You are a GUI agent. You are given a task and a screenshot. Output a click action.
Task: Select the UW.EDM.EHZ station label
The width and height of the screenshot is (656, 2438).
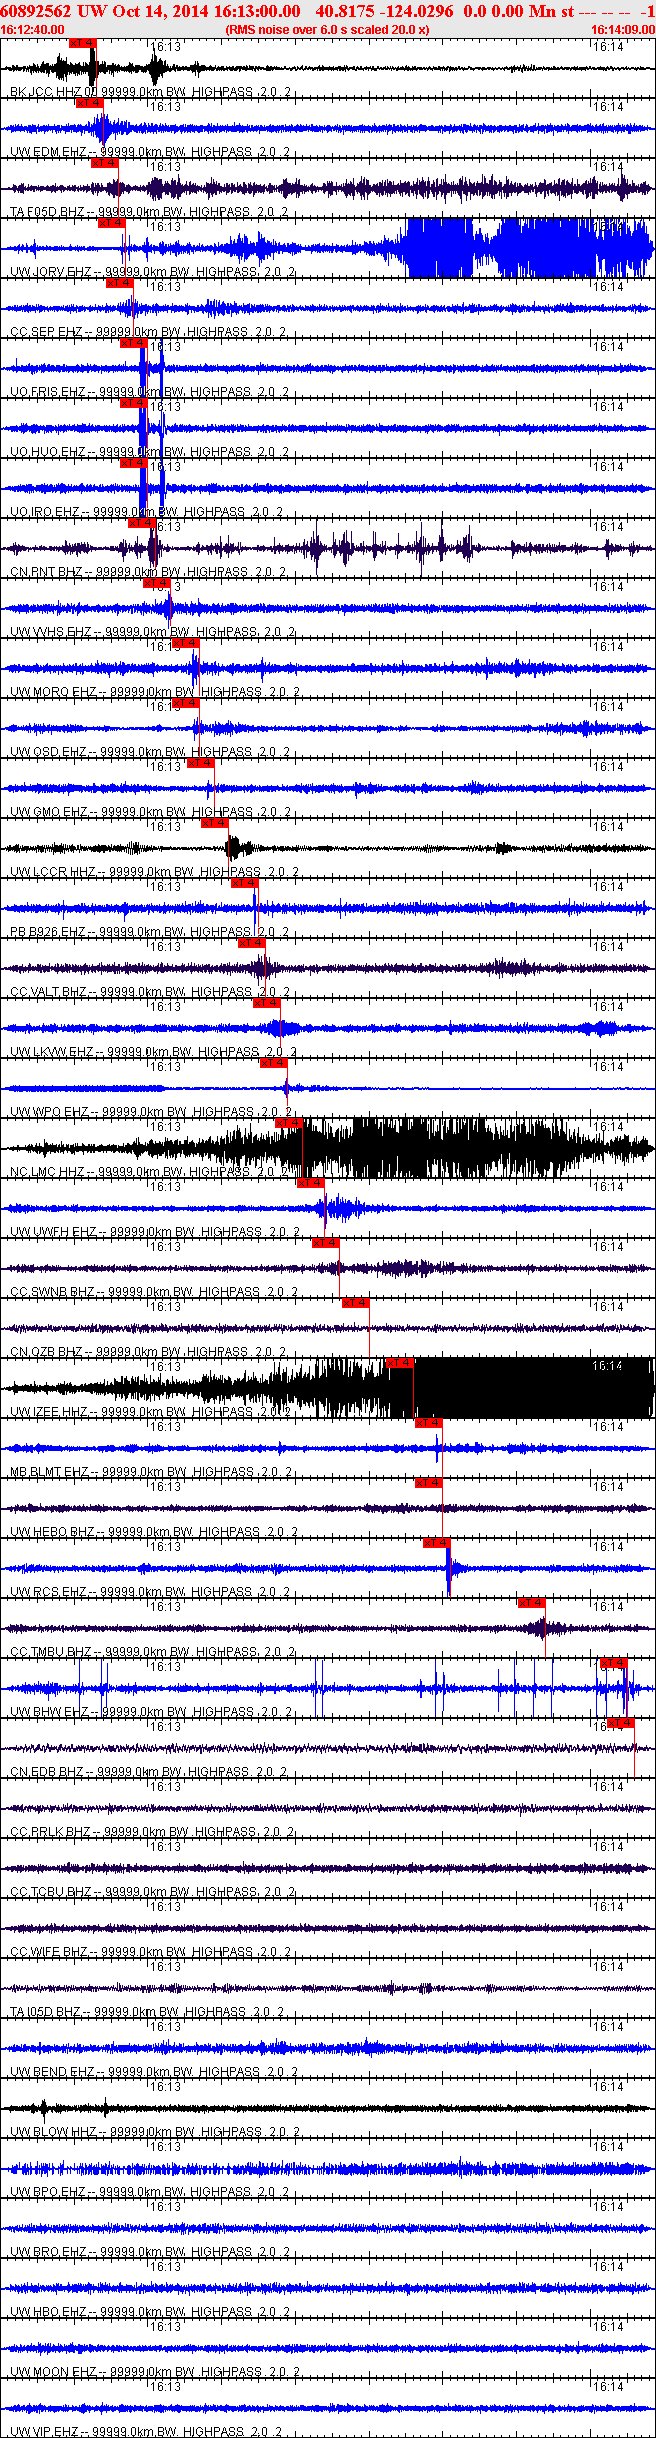click(x=48, y=152)
